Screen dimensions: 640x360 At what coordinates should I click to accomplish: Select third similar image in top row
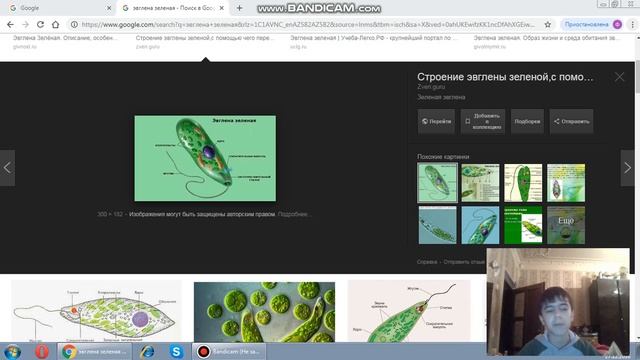[x=523, y=183]
